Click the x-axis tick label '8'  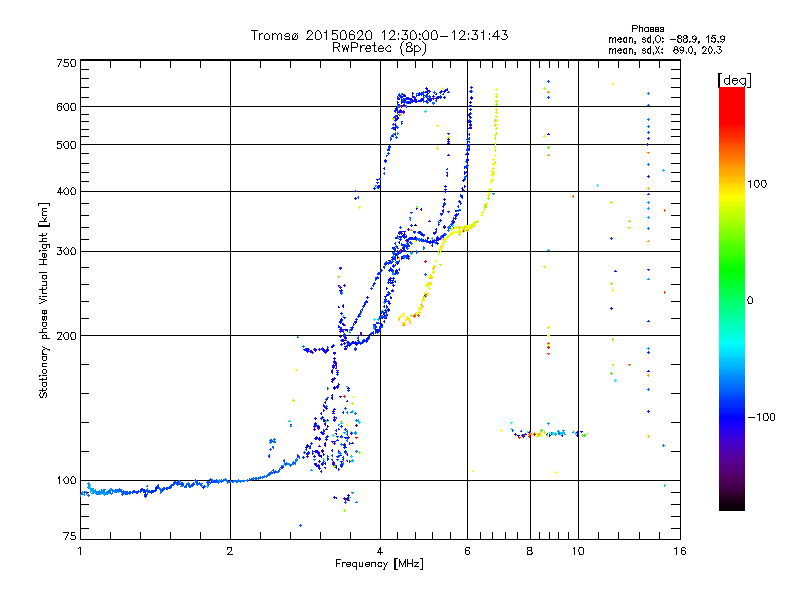[530, 551]
